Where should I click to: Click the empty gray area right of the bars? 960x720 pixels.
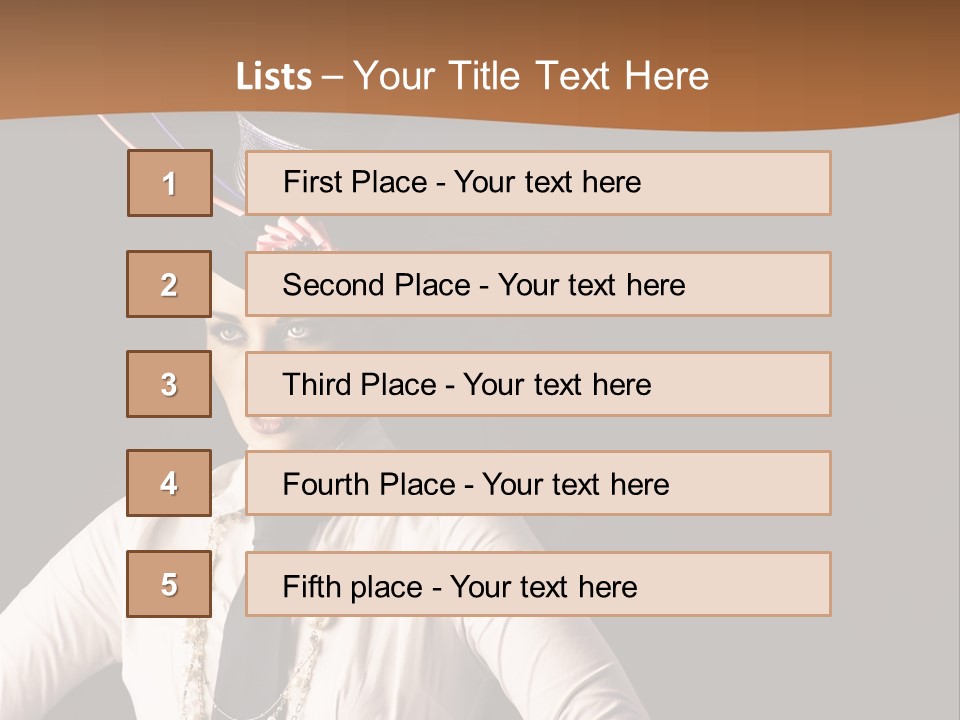point(895,400)
